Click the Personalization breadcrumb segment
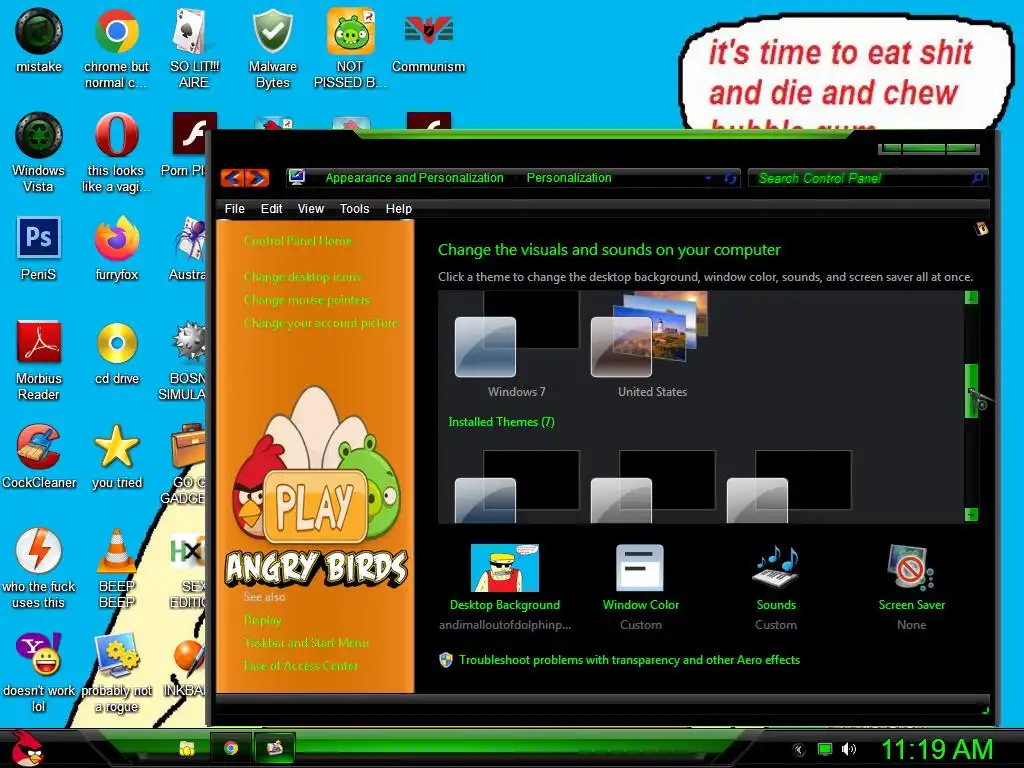This screenshot has height=768, width=1024. [569, 178]
